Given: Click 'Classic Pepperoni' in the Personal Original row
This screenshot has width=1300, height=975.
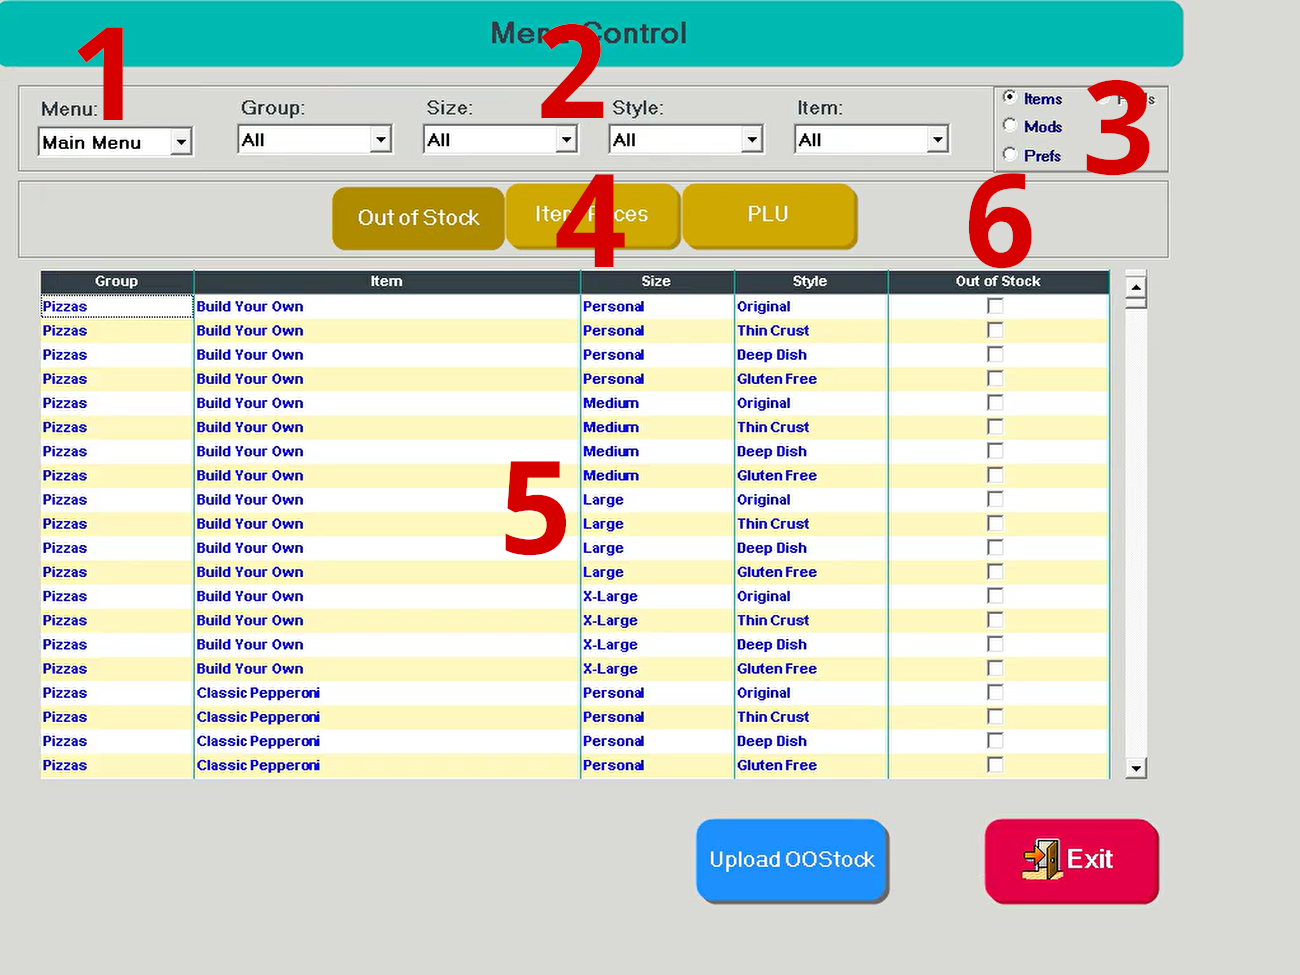Looking at the screenshot, I should tap(258, 693).
